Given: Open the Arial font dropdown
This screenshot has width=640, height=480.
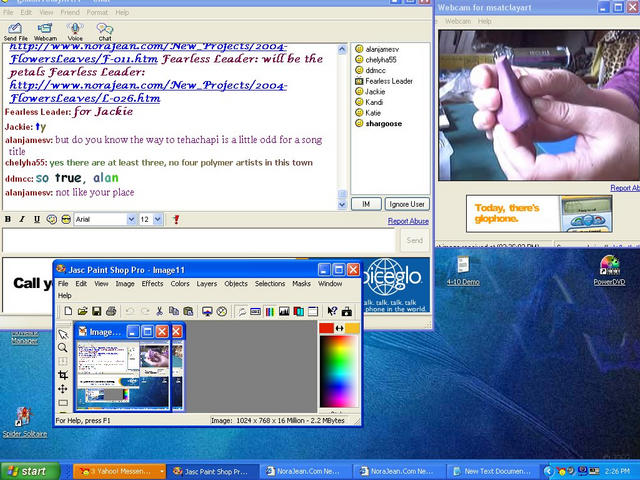Looking at the screenshot, I should pyautogui.click(x=131, y=219).
